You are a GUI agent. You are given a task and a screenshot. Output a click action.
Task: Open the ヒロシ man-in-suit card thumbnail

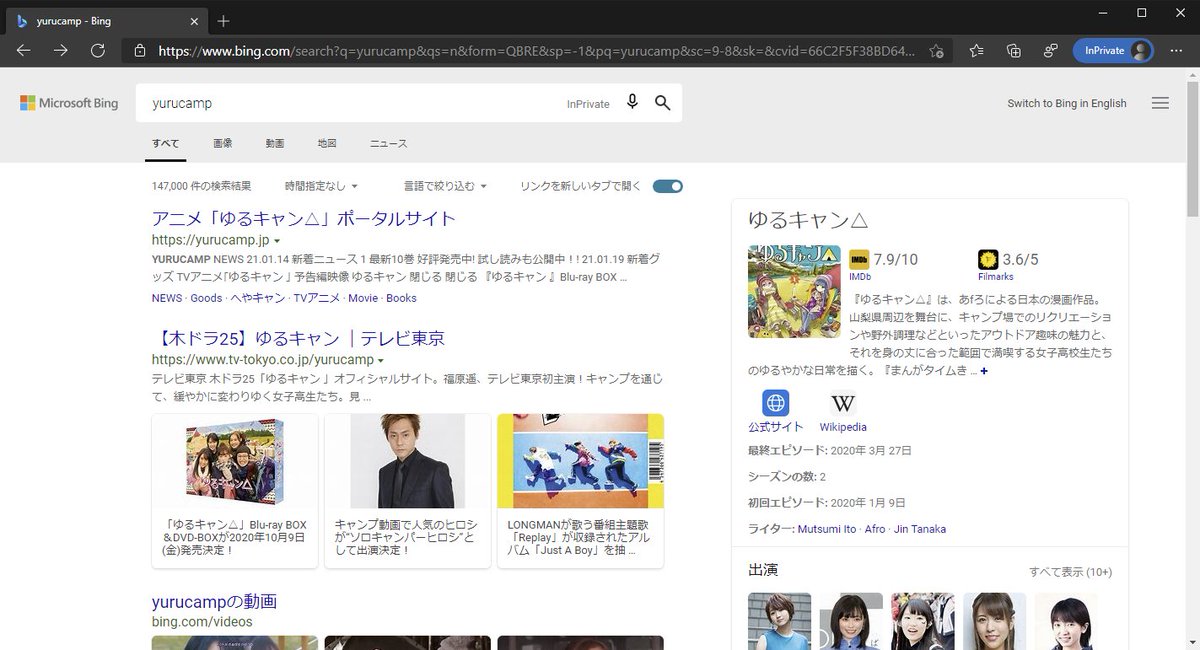[x=408, y=462]
